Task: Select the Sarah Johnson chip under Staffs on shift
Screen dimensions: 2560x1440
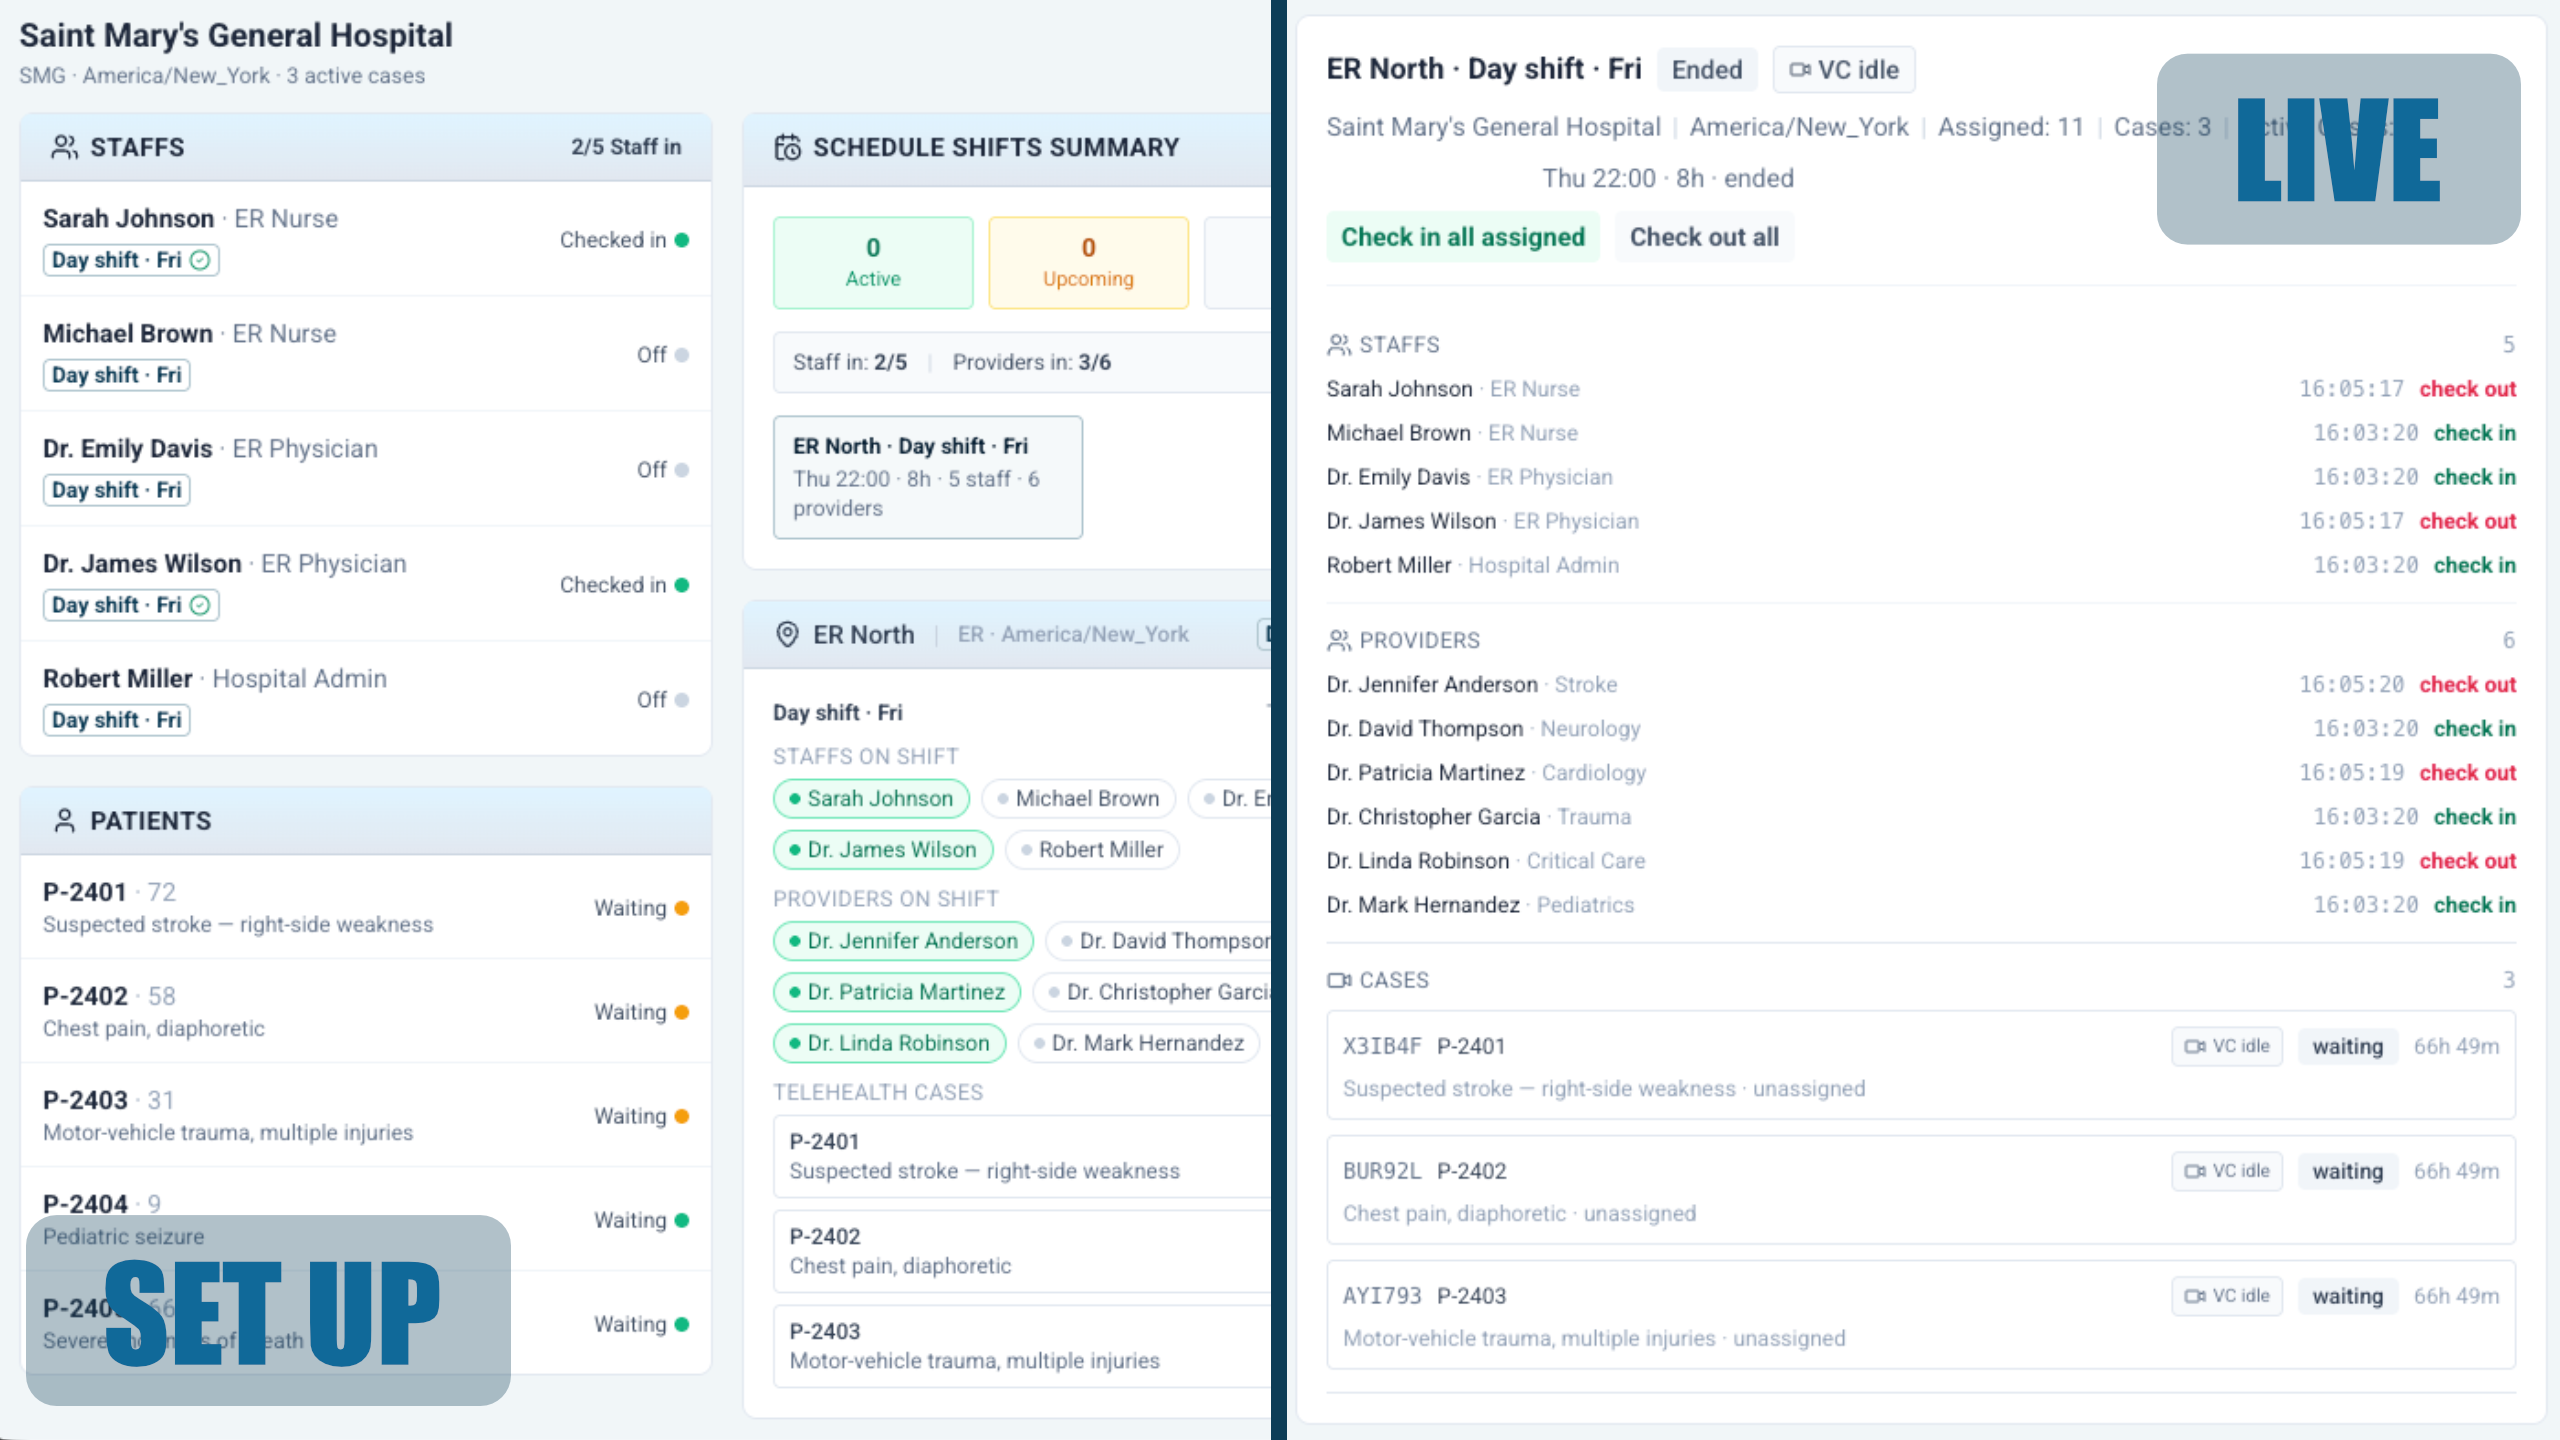Action: pyautogui.click(x=871, y=798)
